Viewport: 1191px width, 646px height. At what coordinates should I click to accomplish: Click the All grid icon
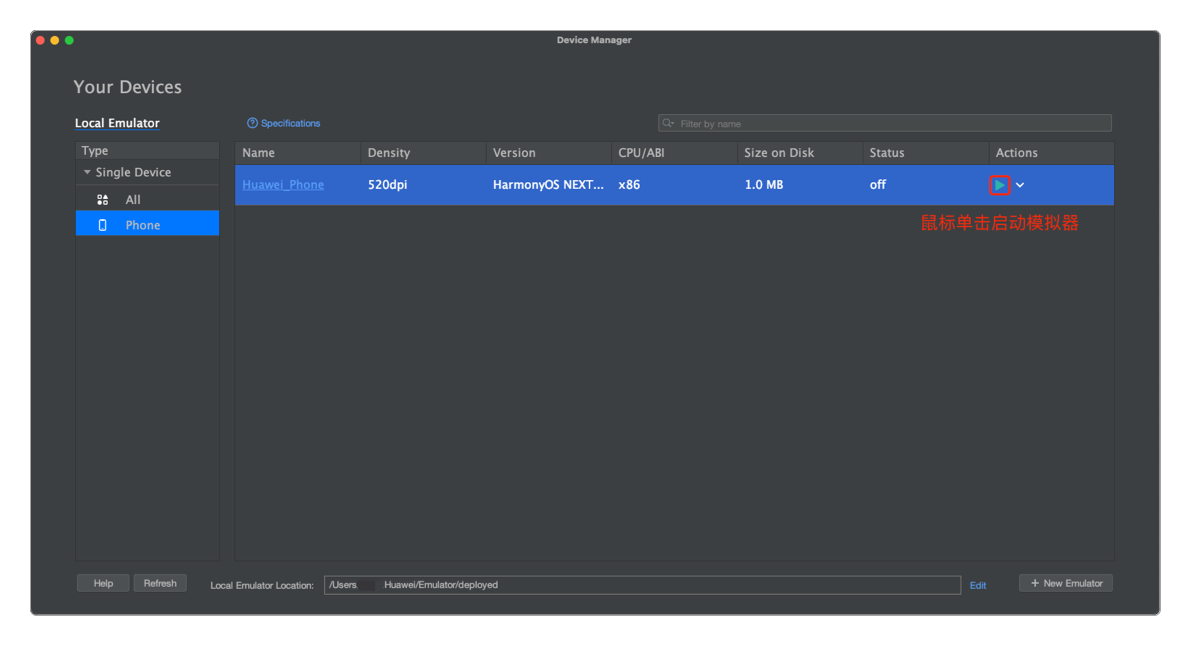[x=103, y=200]
